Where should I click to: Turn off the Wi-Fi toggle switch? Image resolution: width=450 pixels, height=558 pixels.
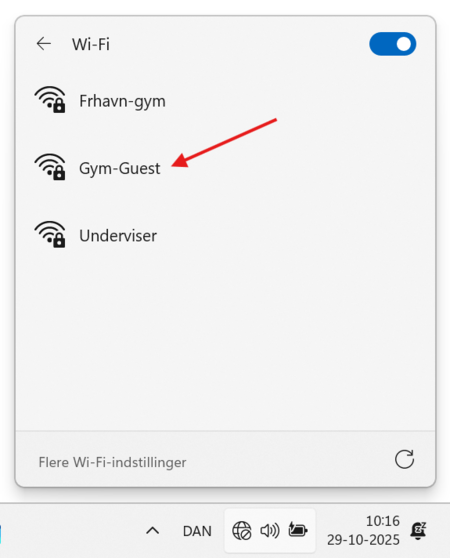pyautogui.click(x=392, y=44)
